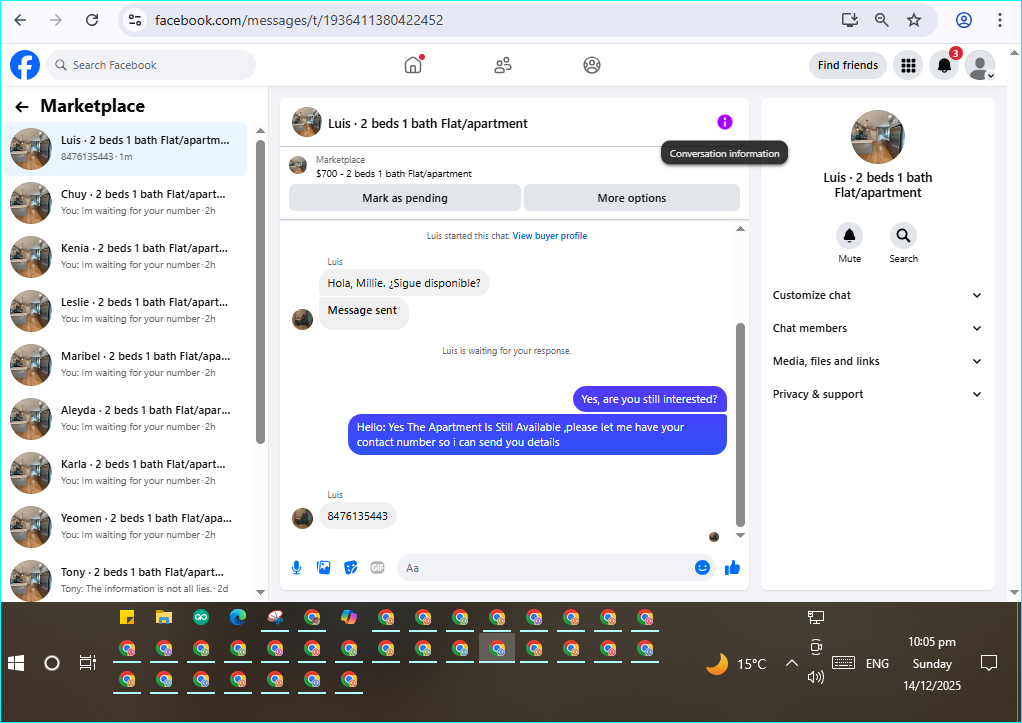Image resolution: width=1022 pixels, height=723 pixels.
Task: Open the Friends icon in top navigation
Action: pyautogui.click(x=503, y=65)
